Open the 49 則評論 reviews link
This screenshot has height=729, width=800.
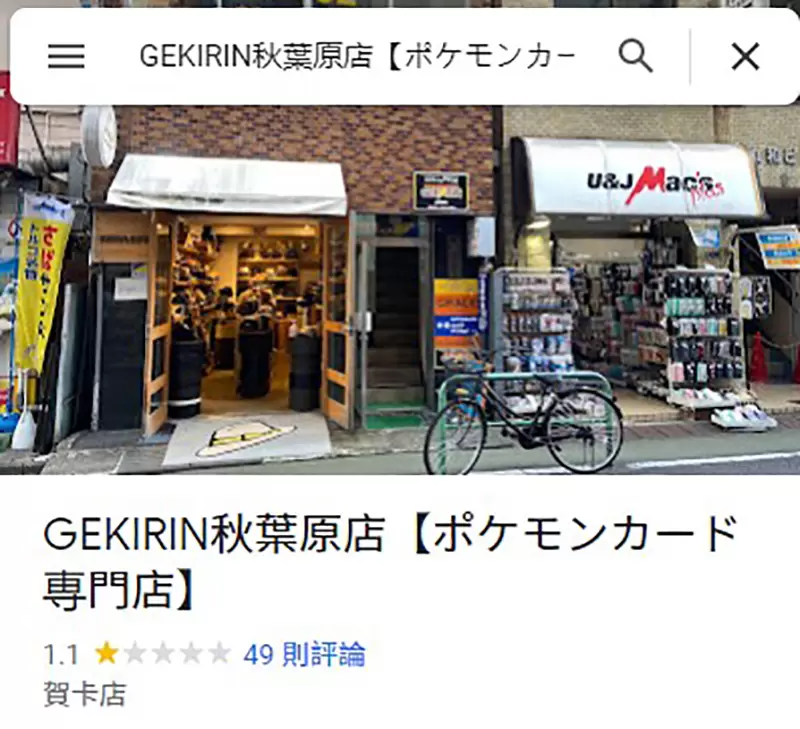(x=304, y=654)
